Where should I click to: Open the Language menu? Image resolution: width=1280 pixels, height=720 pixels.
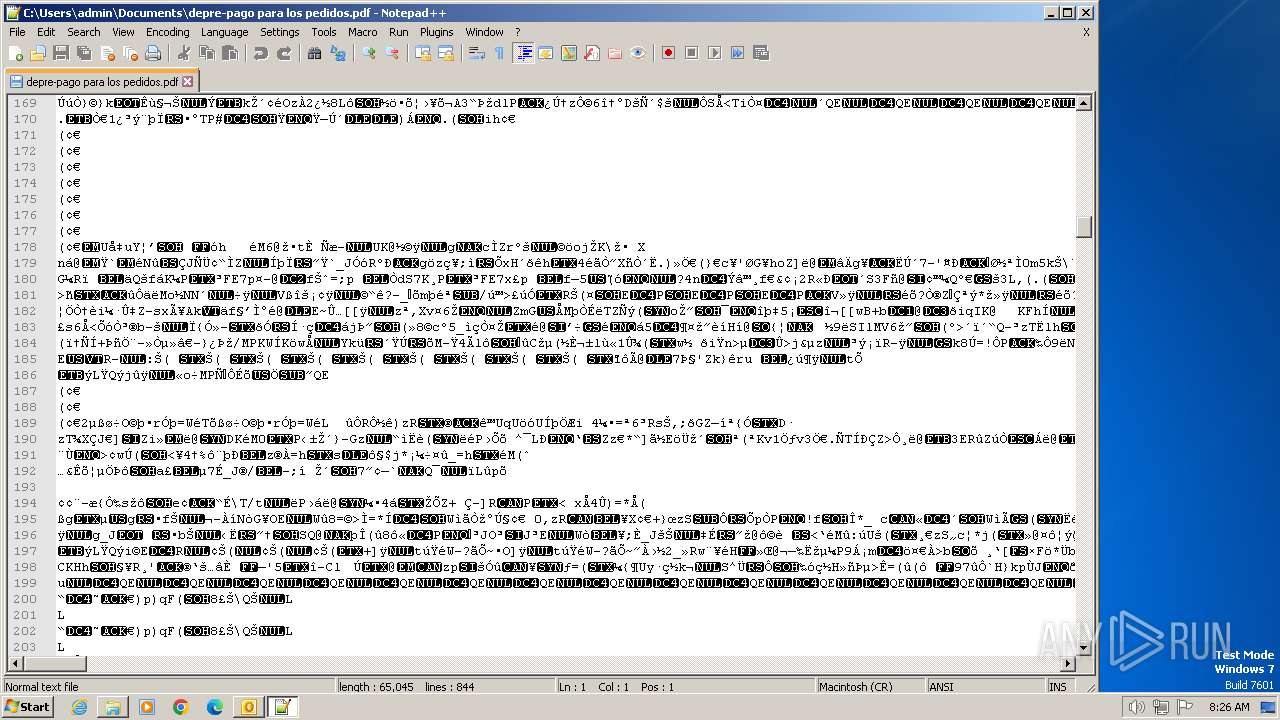point(225,32)
